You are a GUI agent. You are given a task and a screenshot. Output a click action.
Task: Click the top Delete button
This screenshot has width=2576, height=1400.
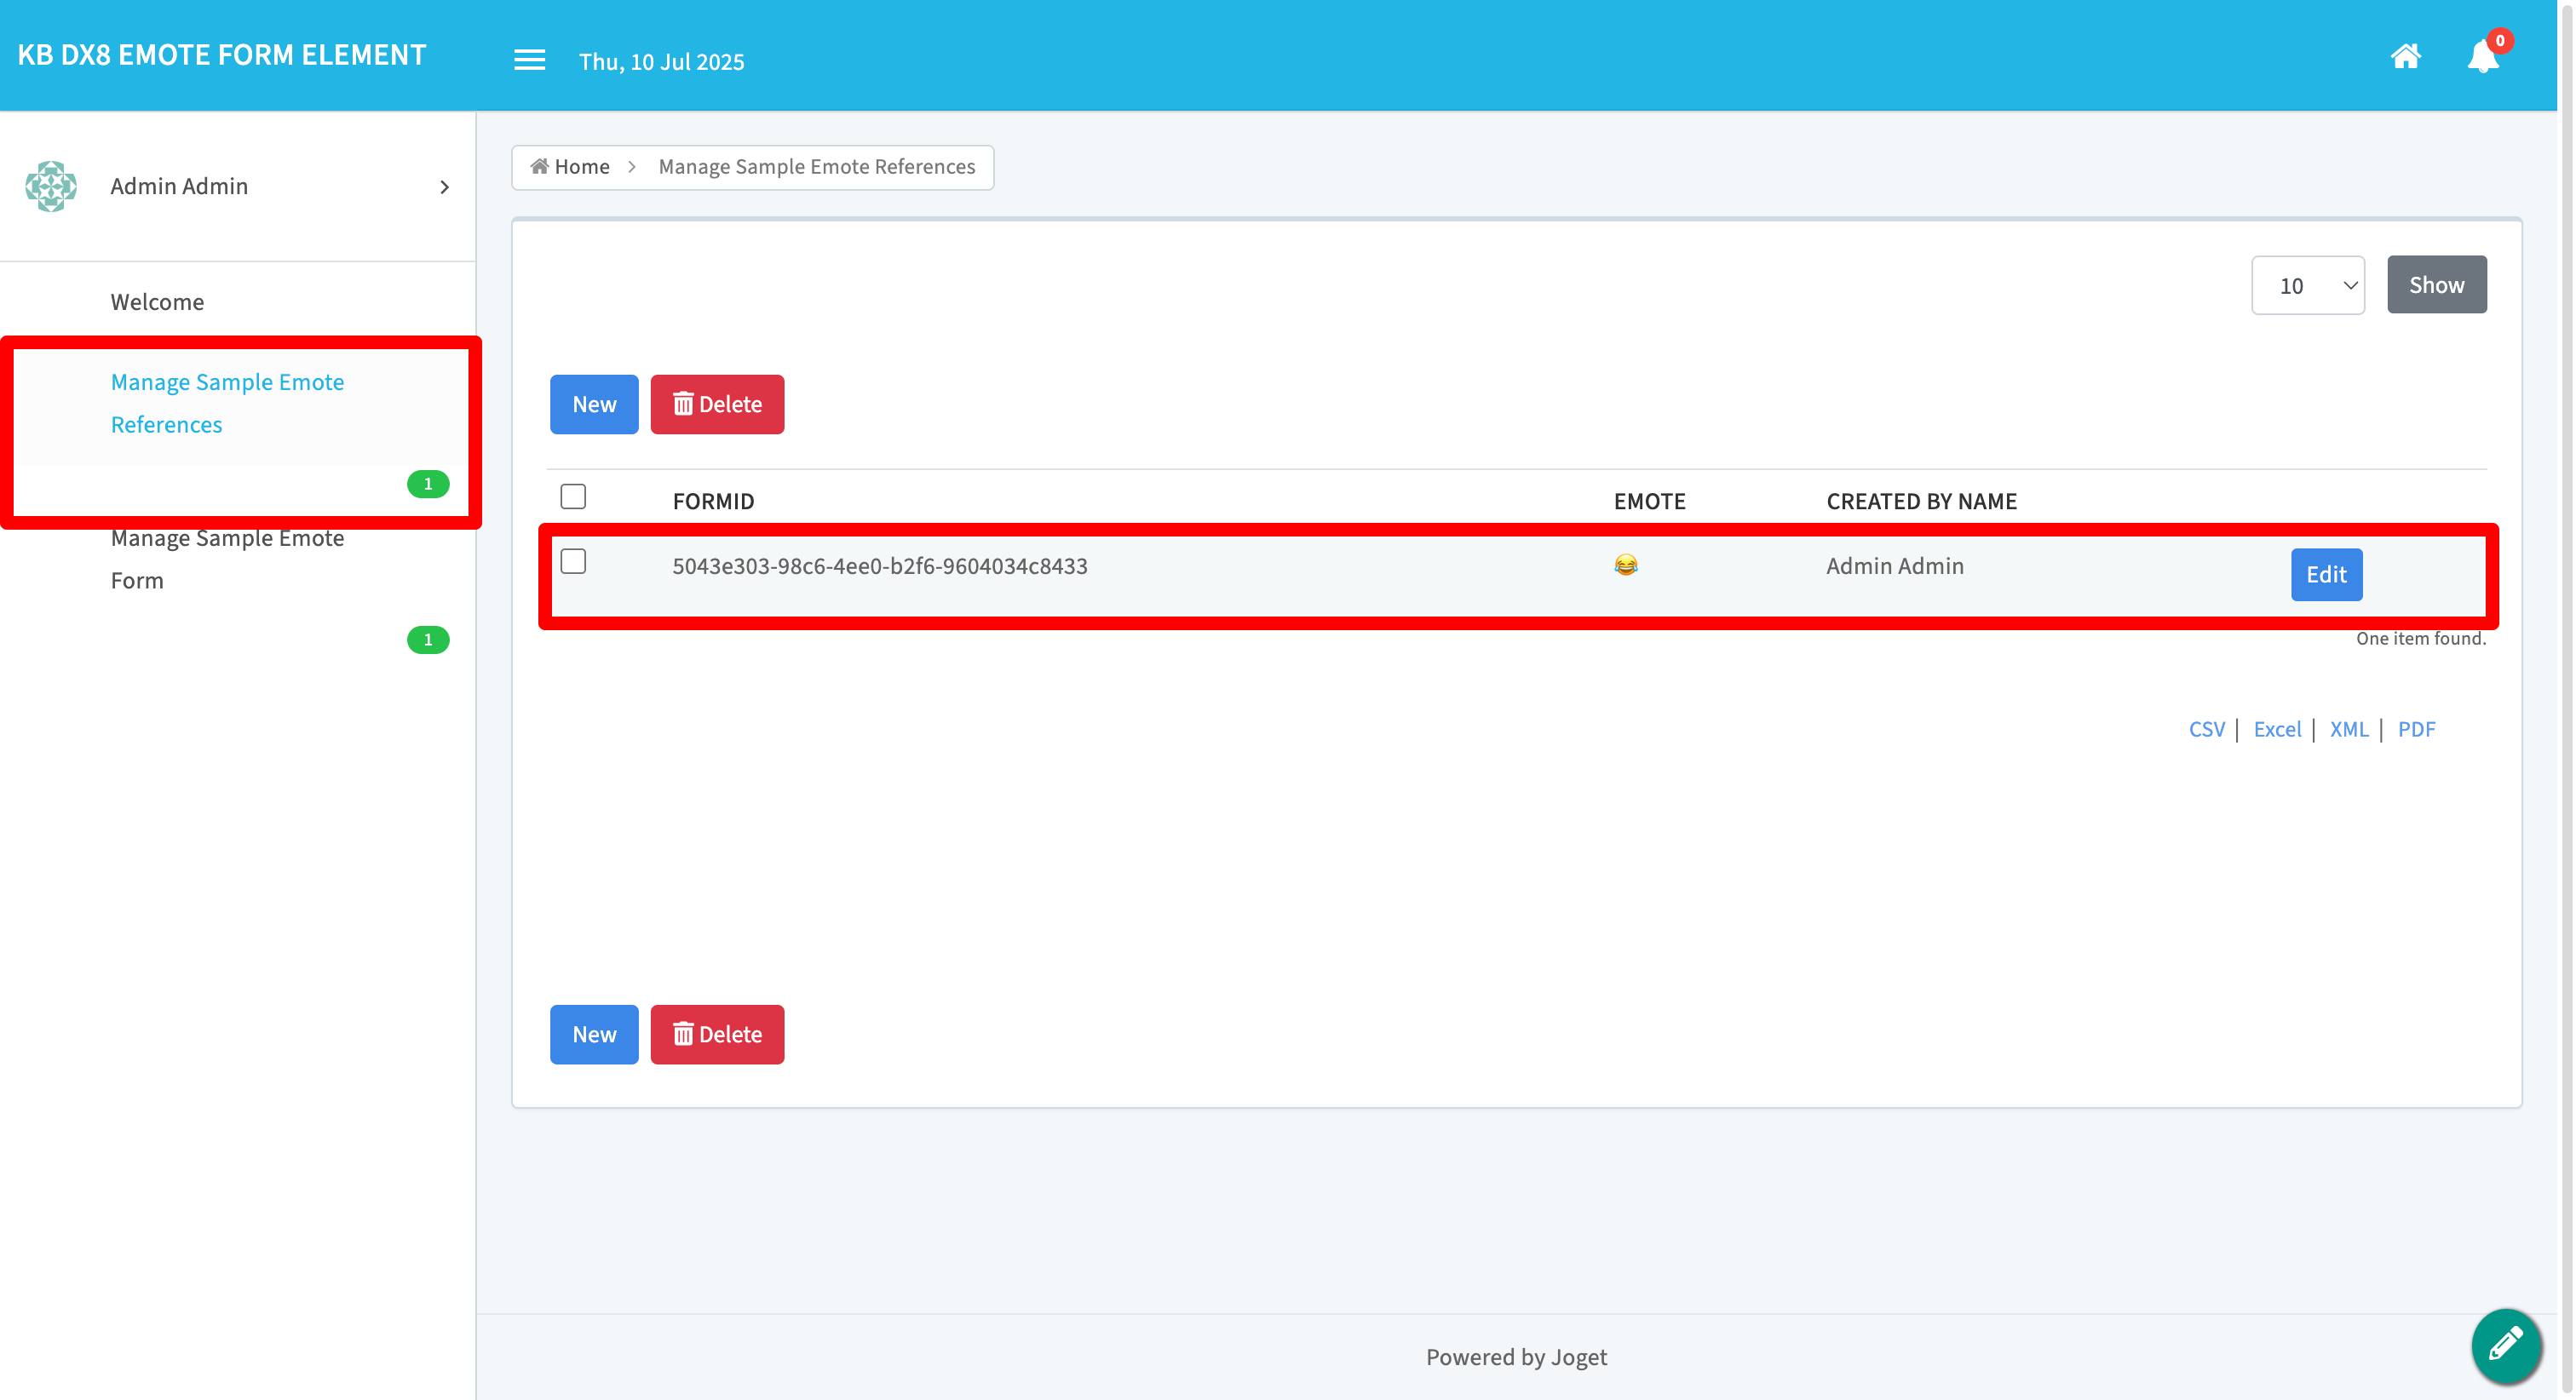coord(717,404)
